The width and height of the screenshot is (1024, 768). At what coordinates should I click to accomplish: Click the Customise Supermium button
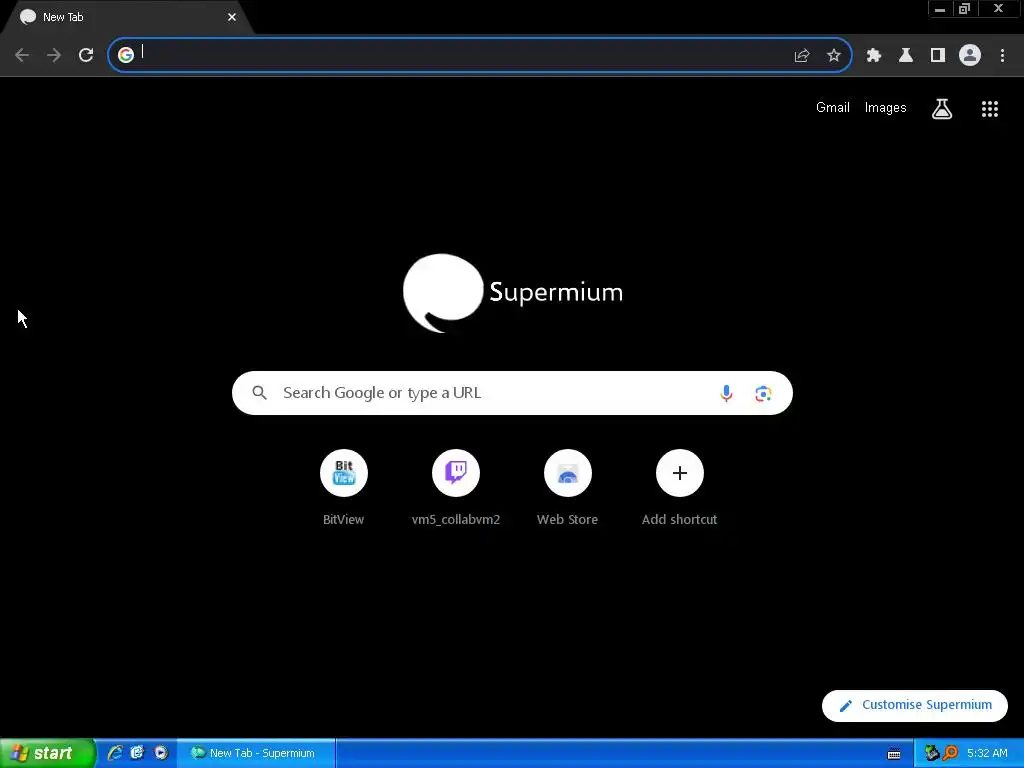915,705
